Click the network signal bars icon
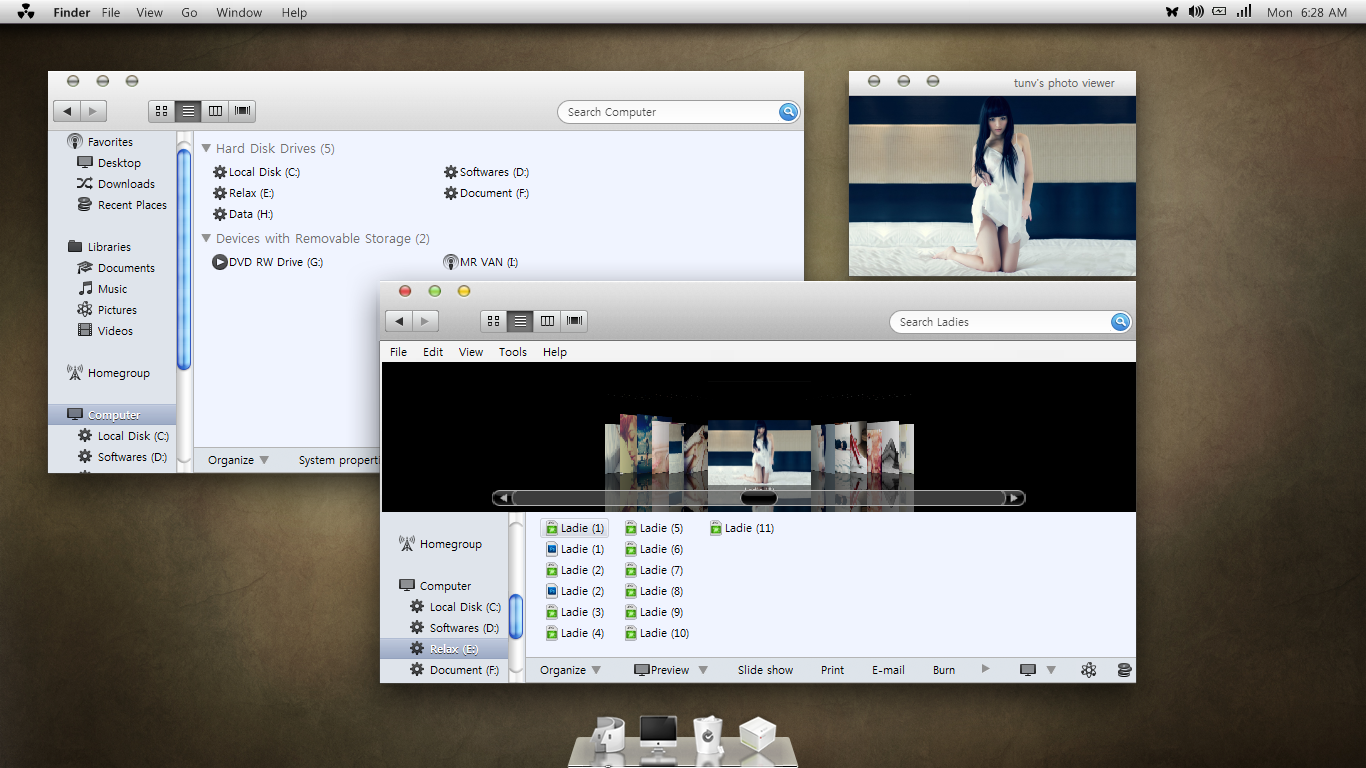 1244,12
